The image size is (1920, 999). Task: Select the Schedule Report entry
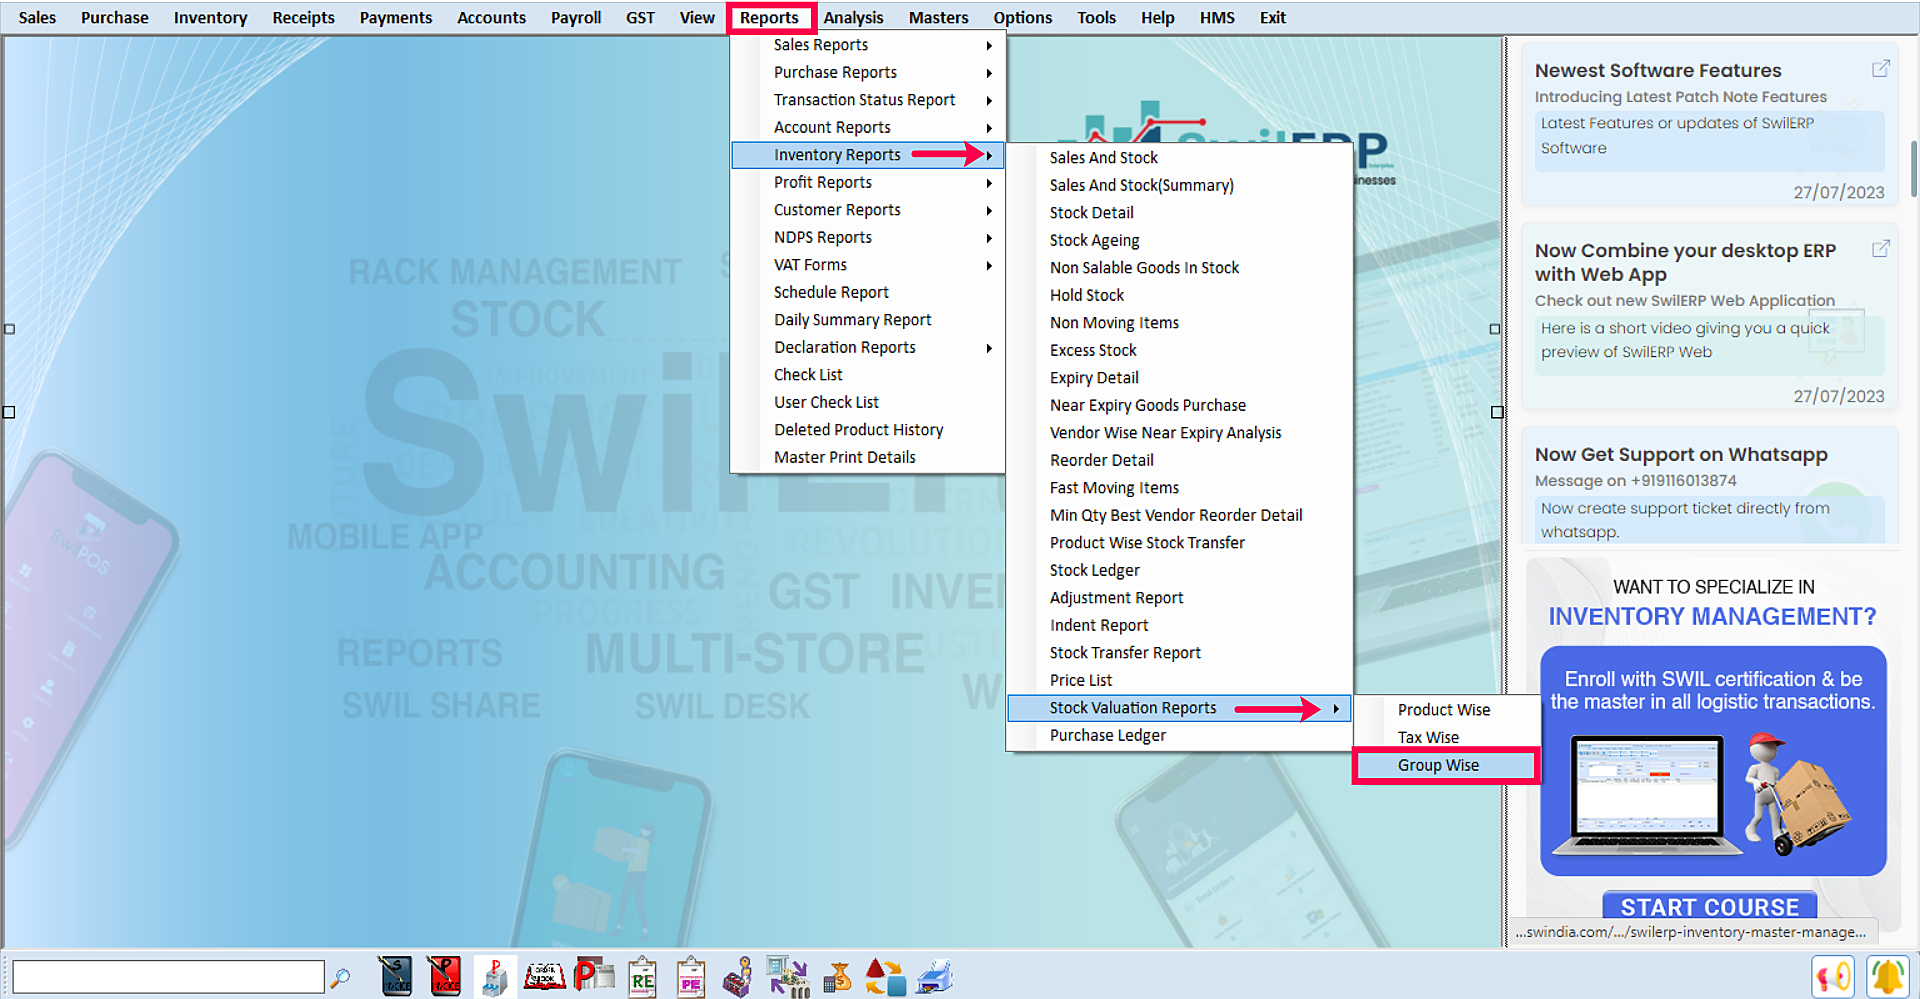click(868, 292)
